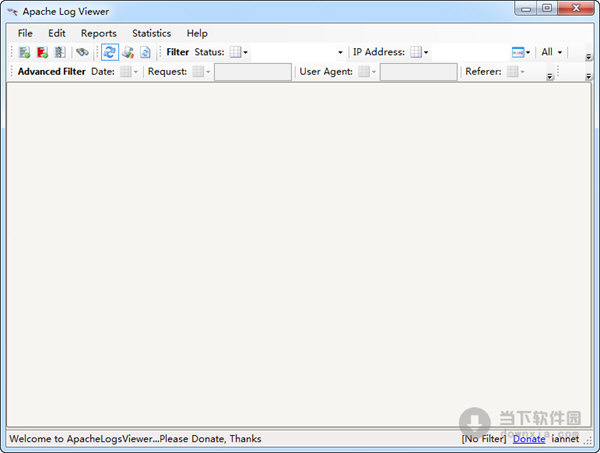Follow the Donate link in status bar

point(529,439)
